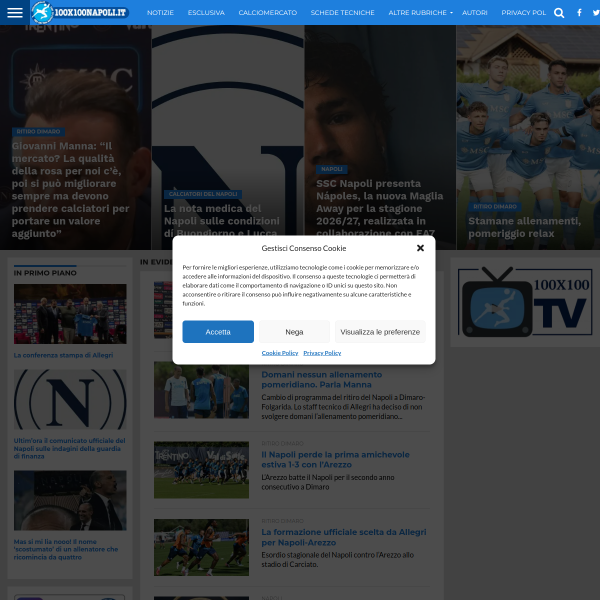Click the Napoli N logo thumbnail in sidebar
Image resolution: width=600 pixels, height=600 pixels.
point(70,399)
